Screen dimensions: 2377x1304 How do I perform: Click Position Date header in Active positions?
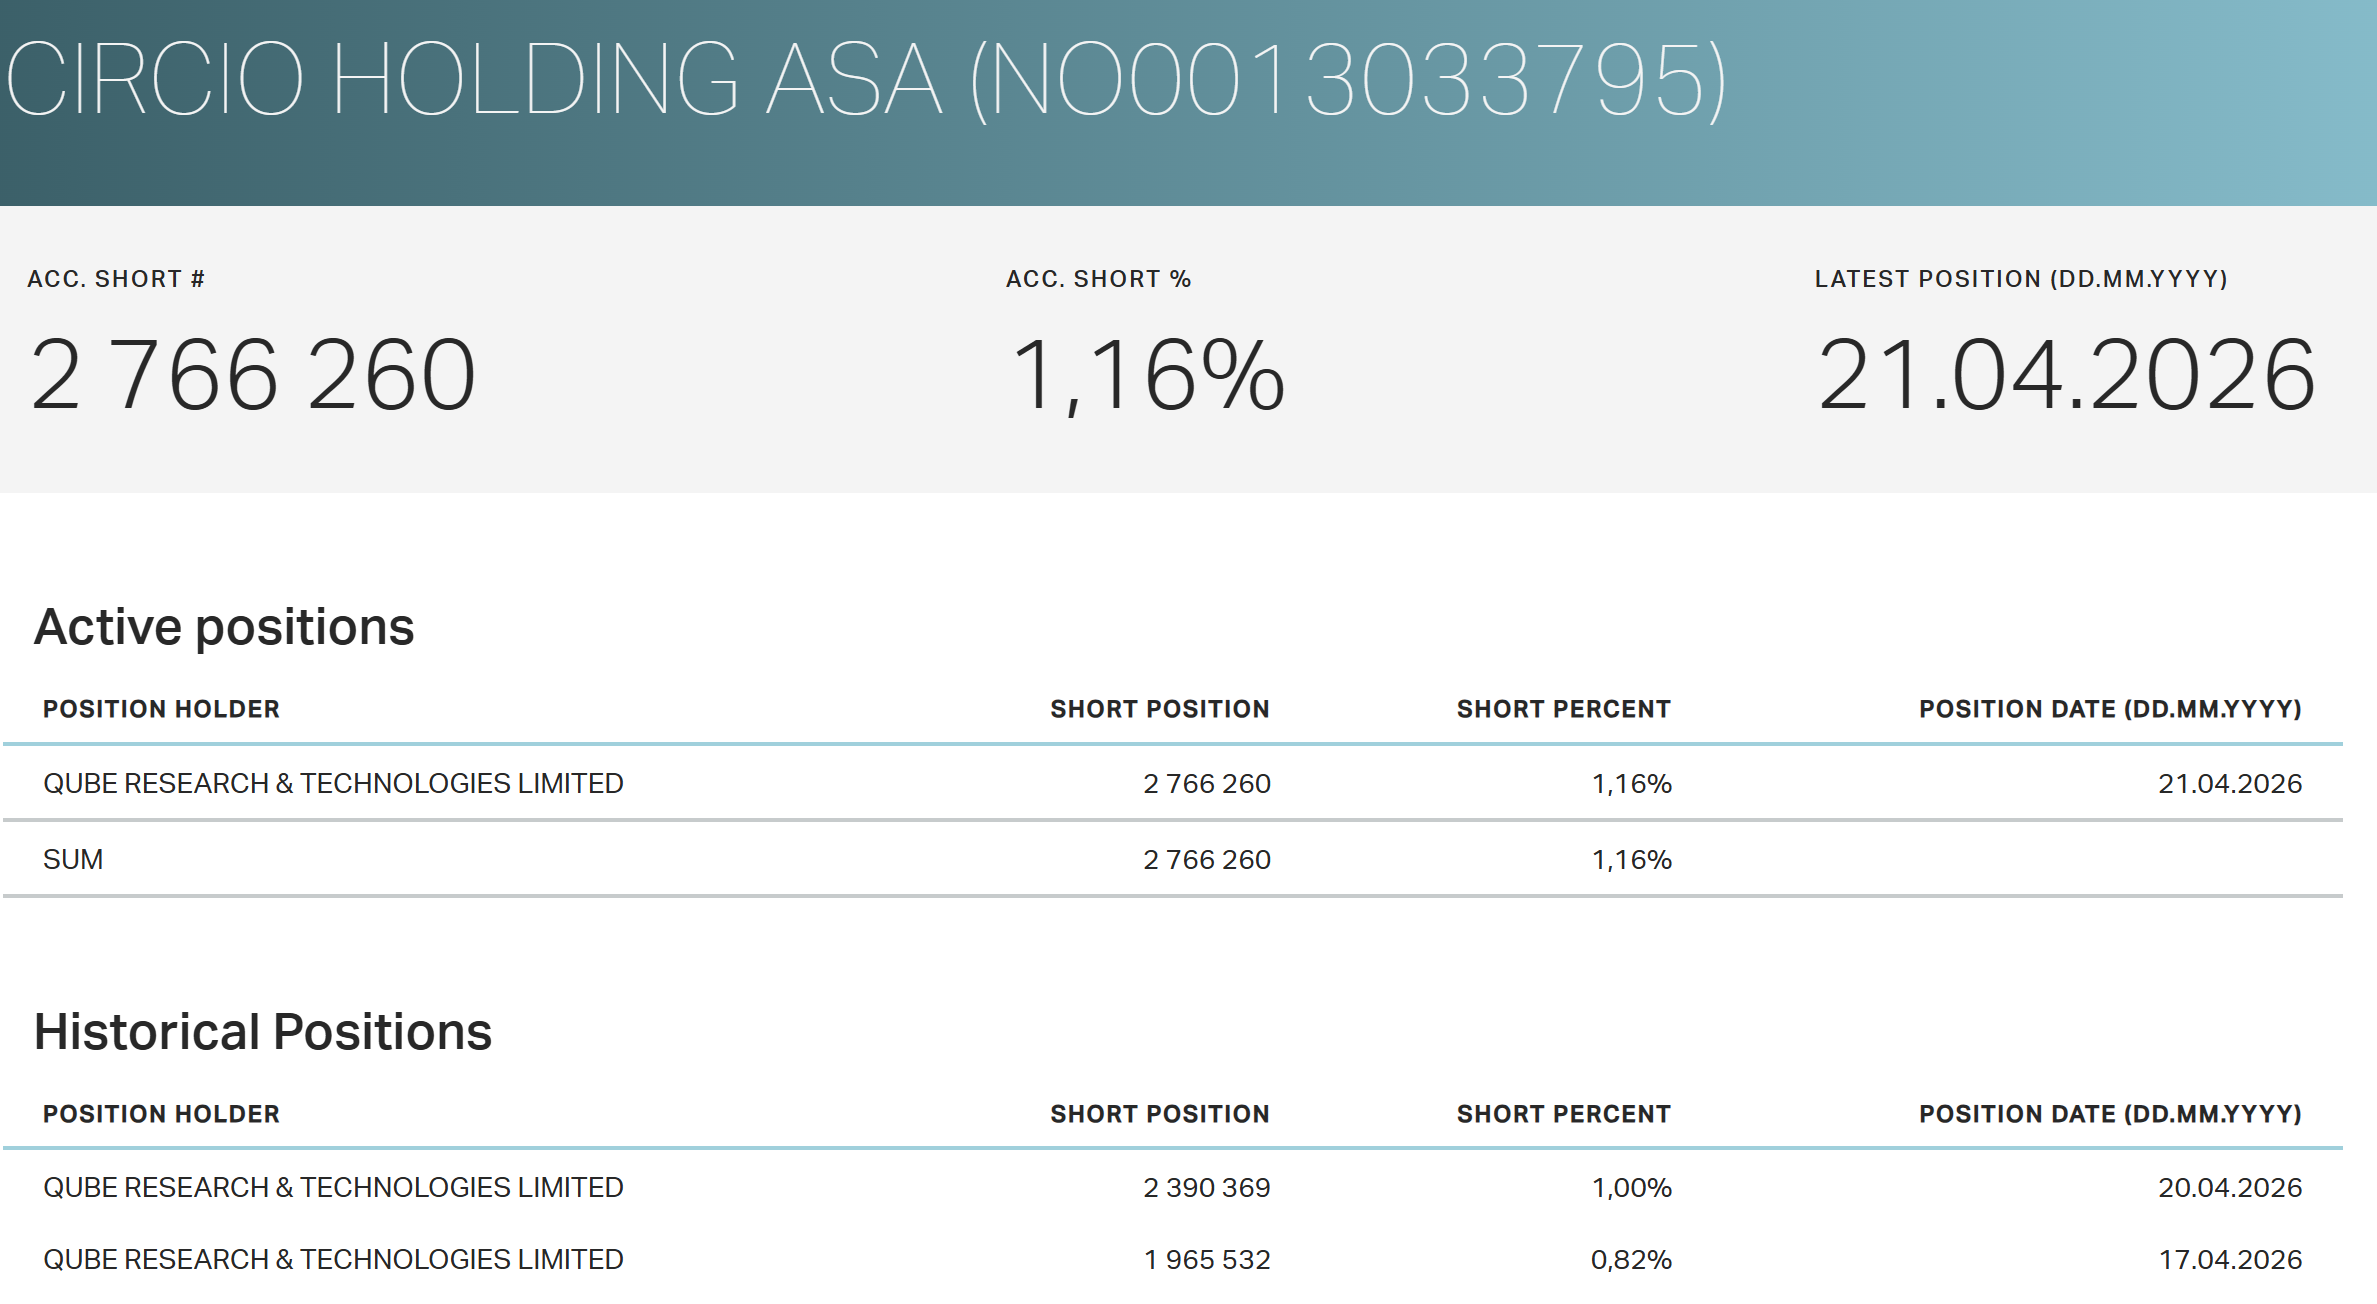(x=2110, y=709)
